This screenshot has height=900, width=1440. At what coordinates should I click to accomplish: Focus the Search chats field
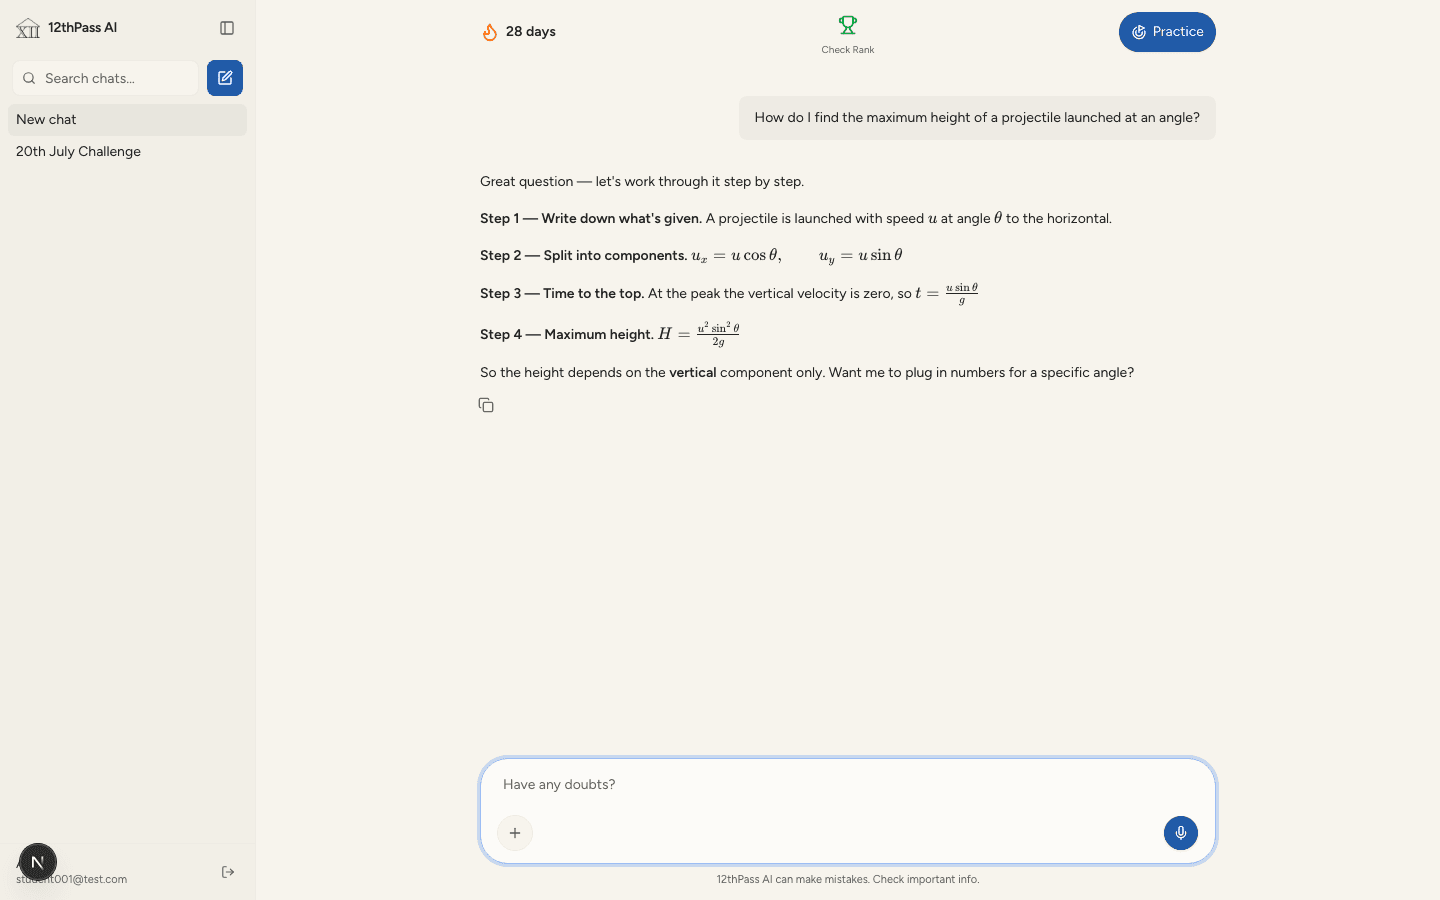(x=106, y=78)
